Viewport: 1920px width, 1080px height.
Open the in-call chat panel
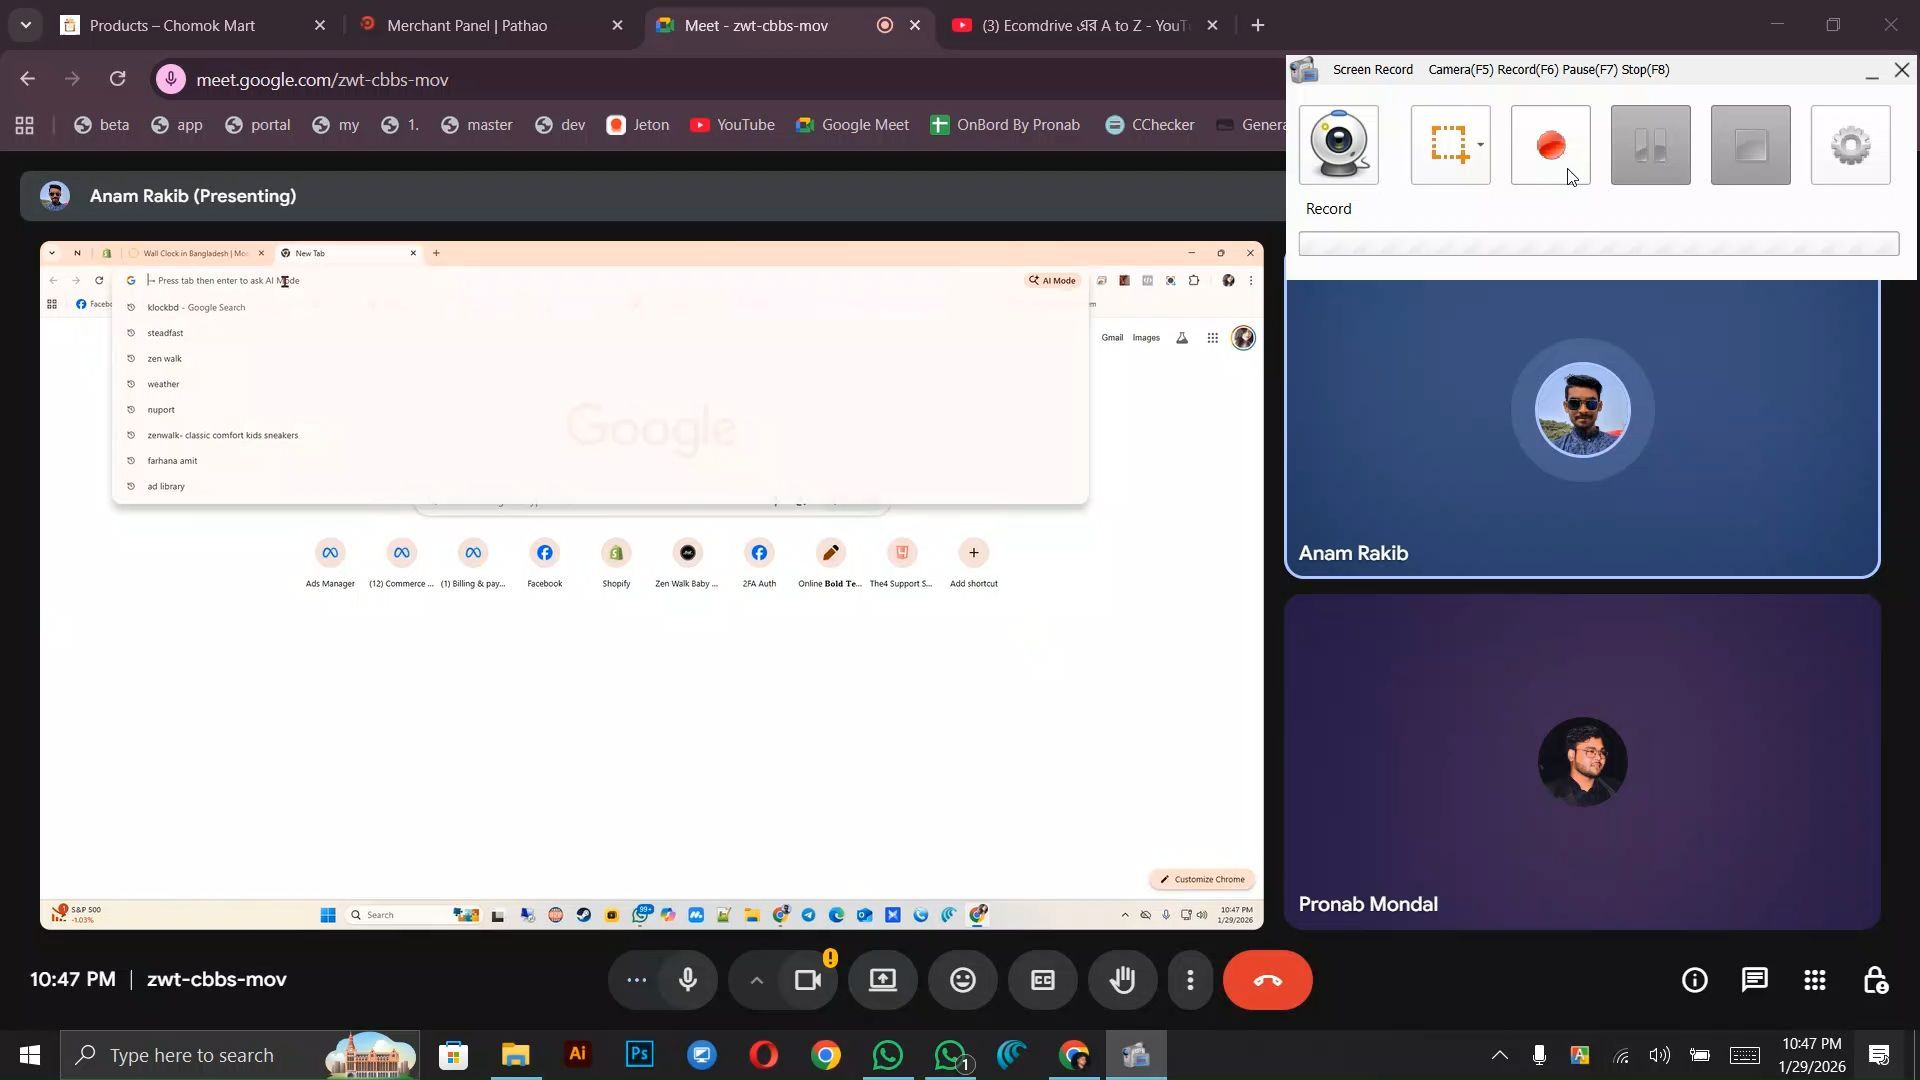(x=1754, y=980)
